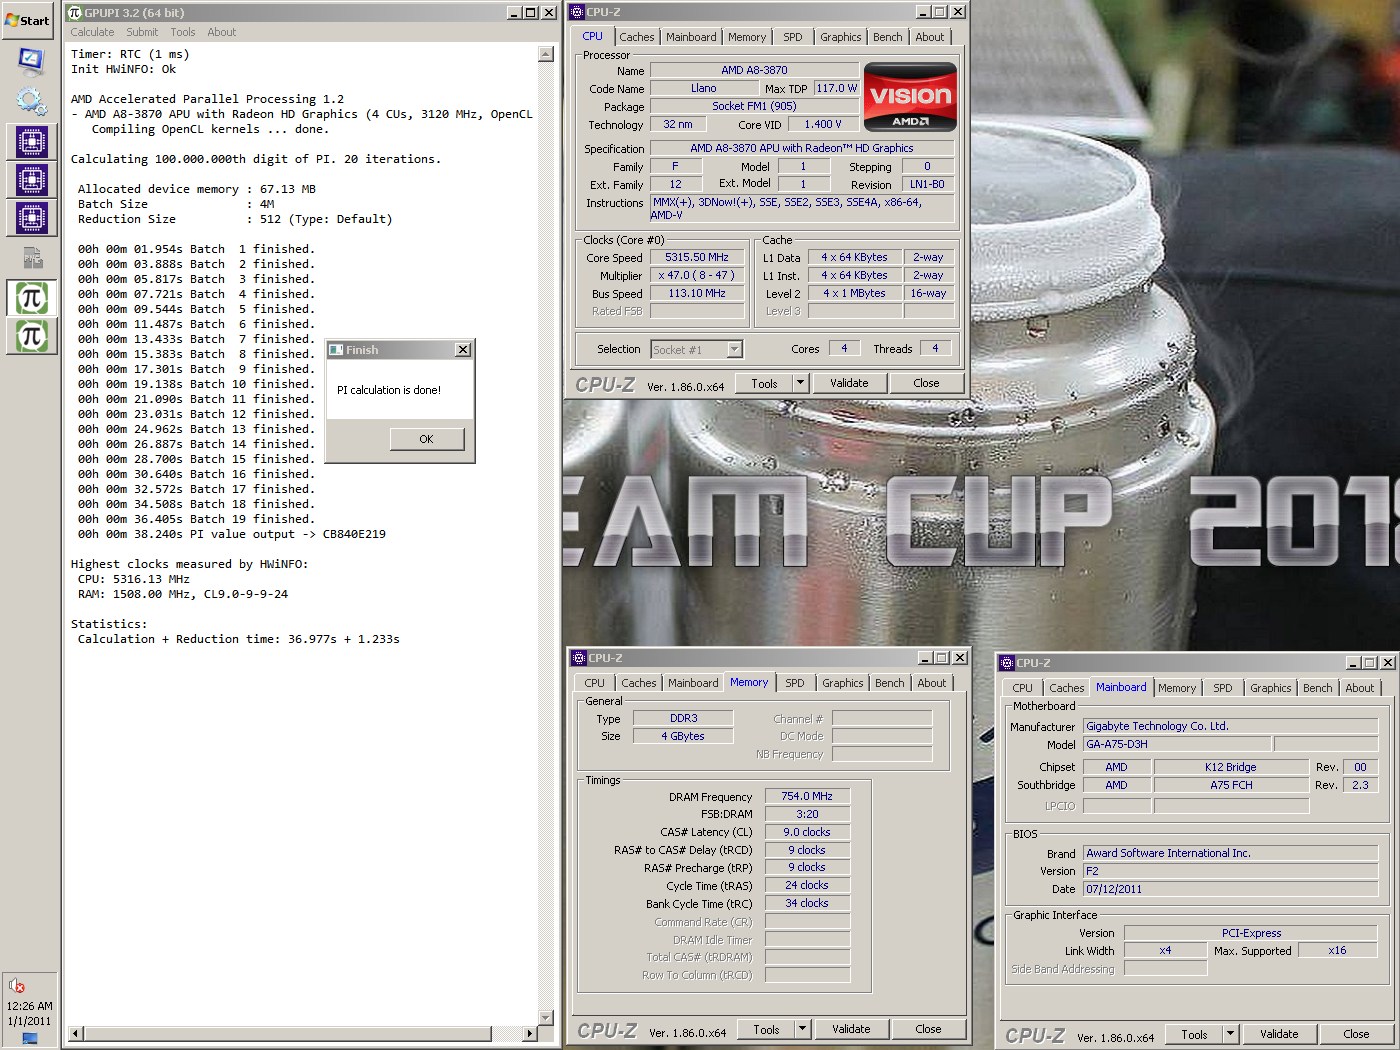The image size is (1400, 1050).
Task: Activate the middle CPU-Z taskbar button
Action: click(31, 180)
